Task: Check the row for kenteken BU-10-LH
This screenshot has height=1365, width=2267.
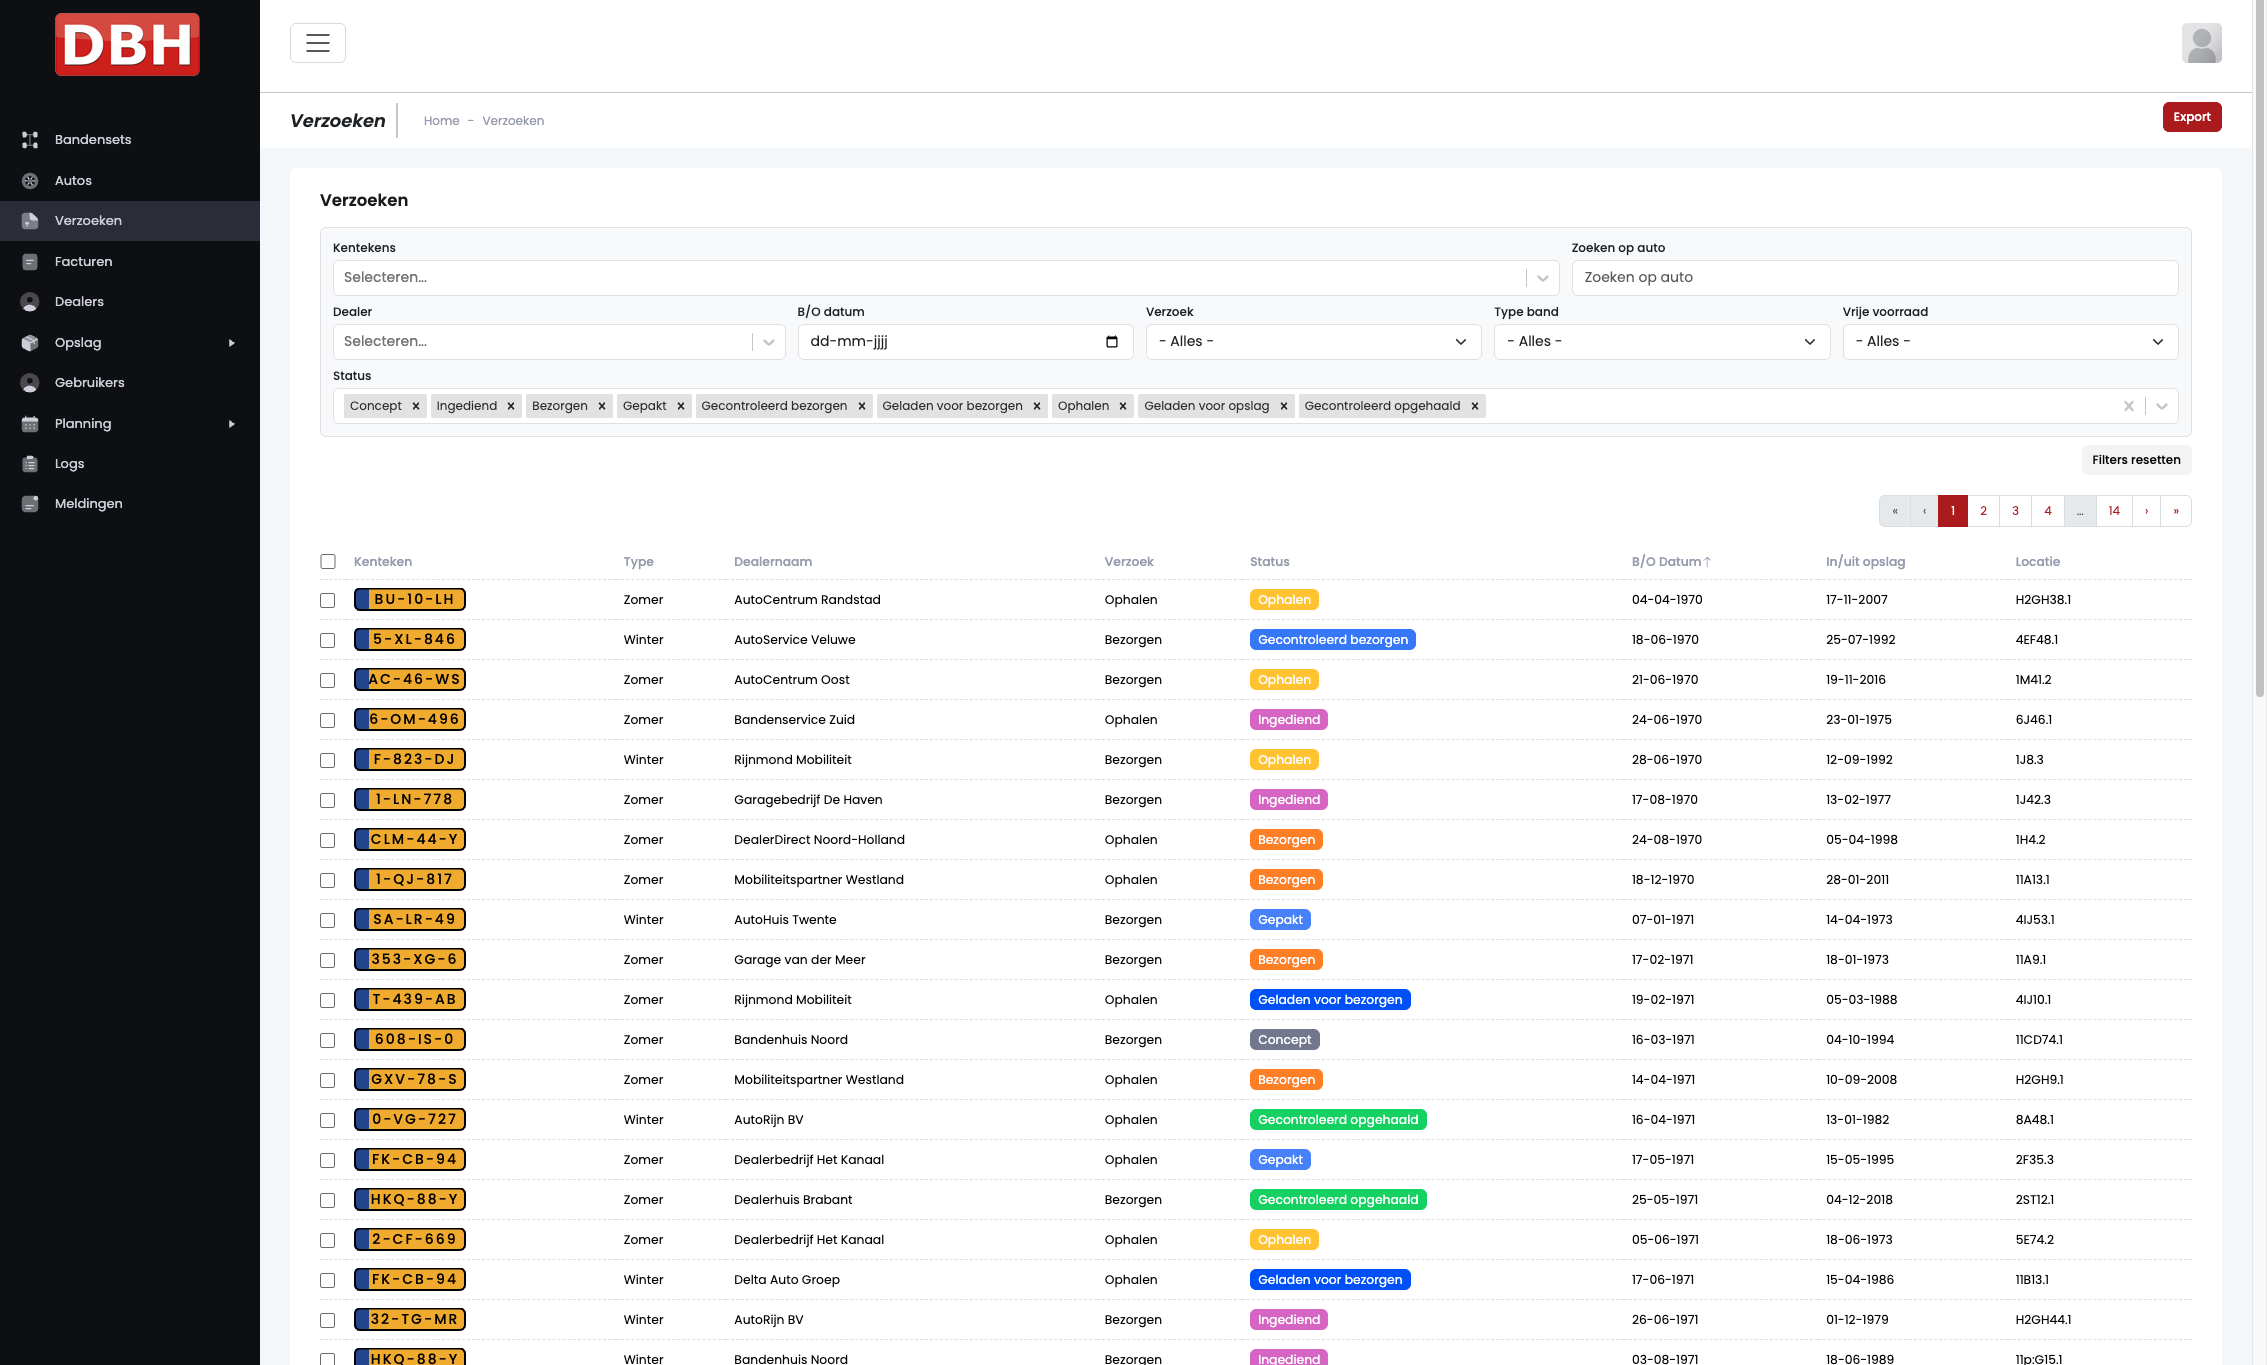Action: click(328, 601)
